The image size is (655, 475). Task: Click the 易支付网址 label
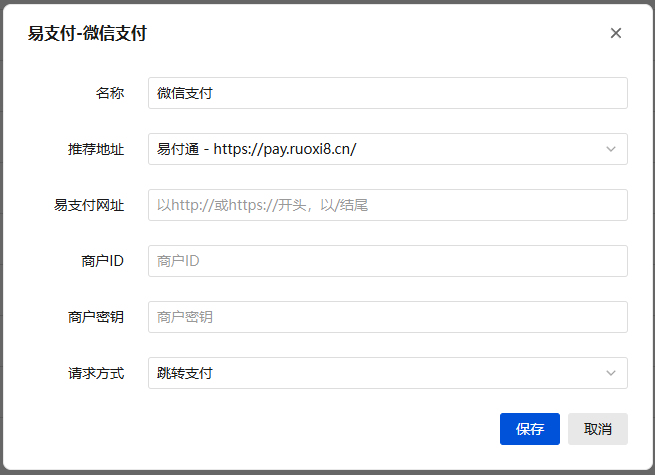(x=89, y=205)
